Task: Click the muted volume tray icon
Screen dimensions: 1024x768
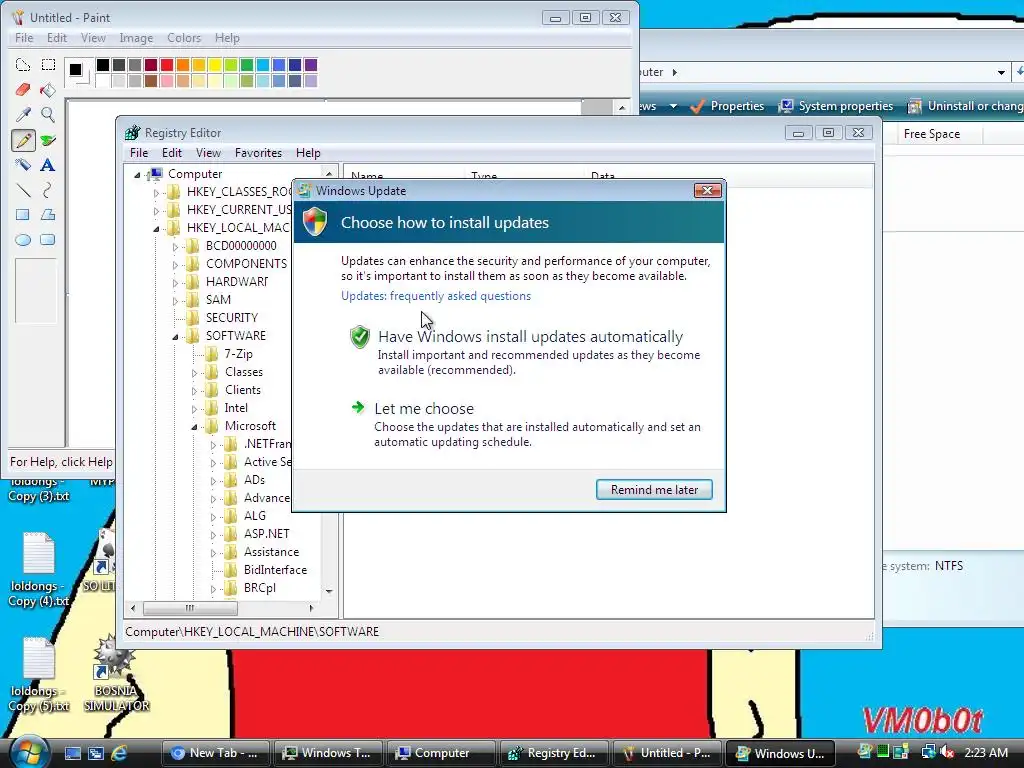Action: pyautogui.click(x=947, y=752)
